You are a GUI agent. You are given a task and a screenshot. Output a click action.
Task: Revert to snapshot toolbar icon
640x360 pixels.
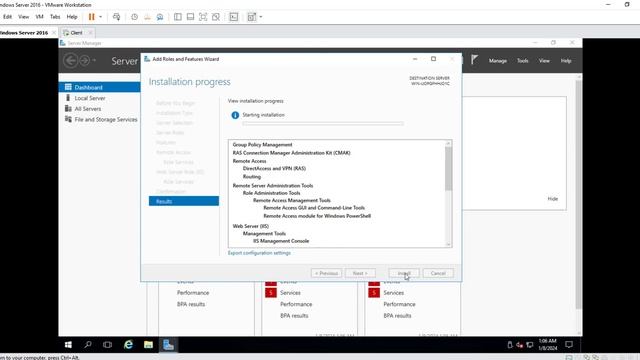click(x=147, y=17)
